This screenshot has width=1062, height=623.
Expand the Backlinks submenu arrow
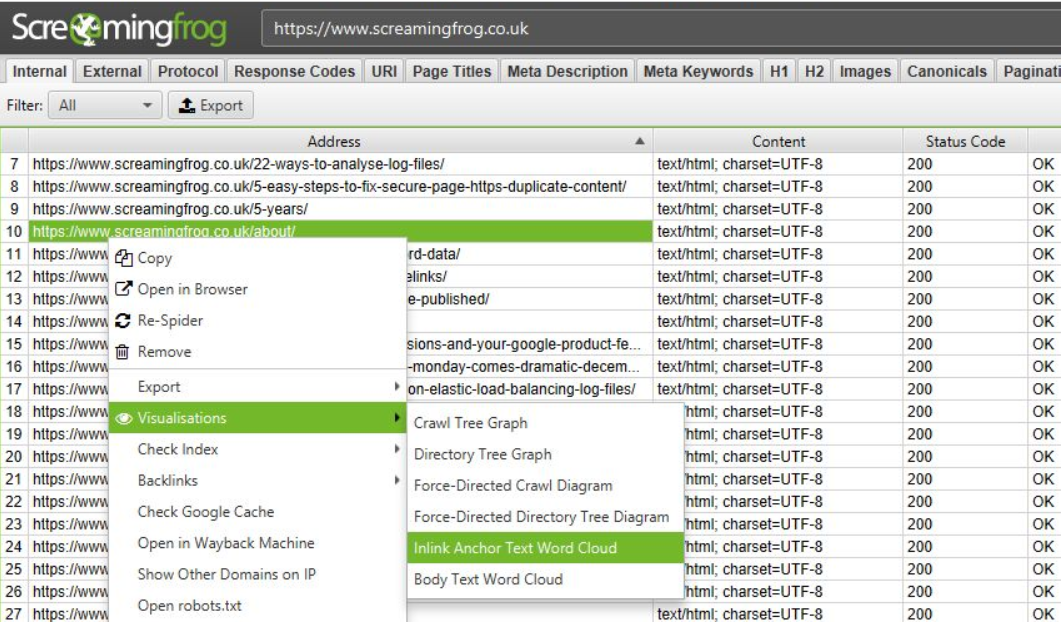click(397, 479)
